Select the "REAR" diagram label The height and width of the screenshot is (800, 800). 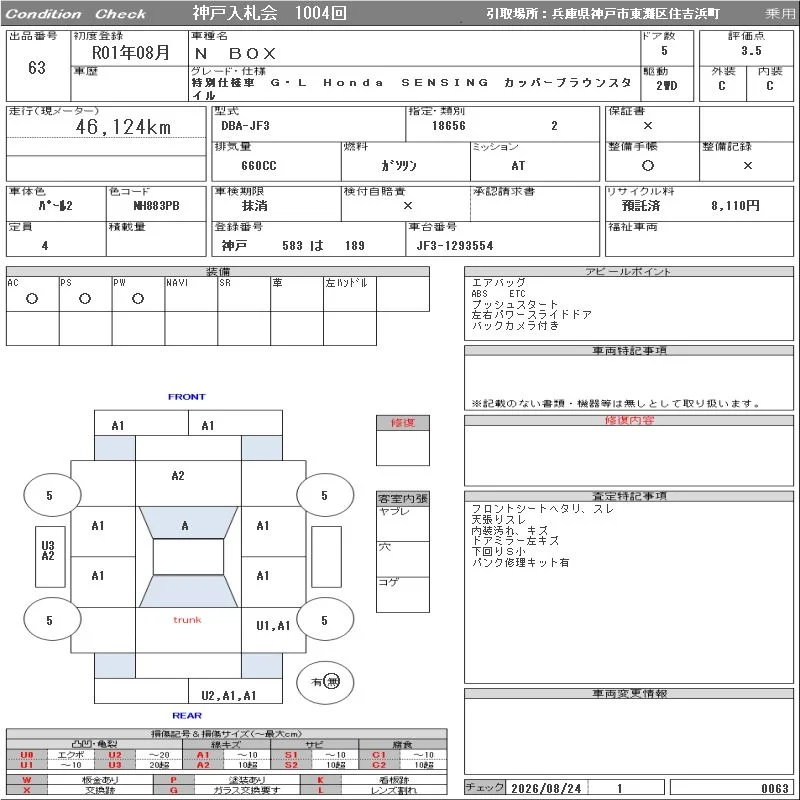[187, 715]
